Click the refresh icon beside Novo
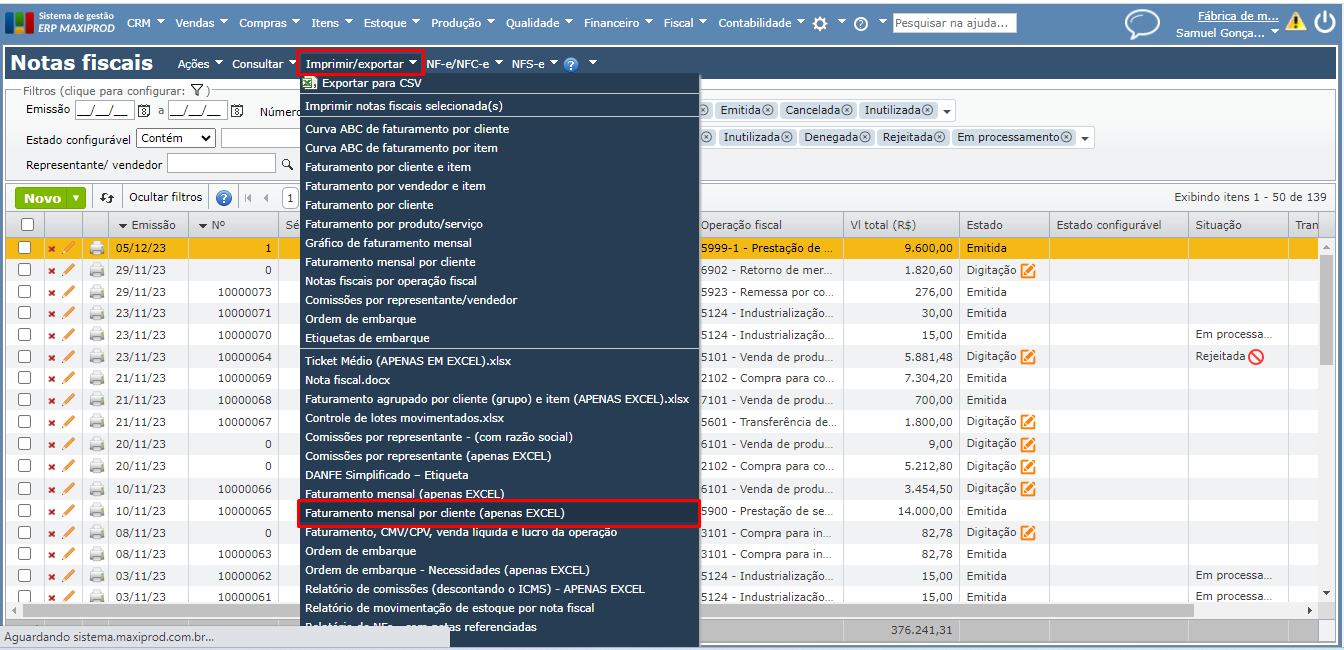1344x650 pixels. coord(107,198)
